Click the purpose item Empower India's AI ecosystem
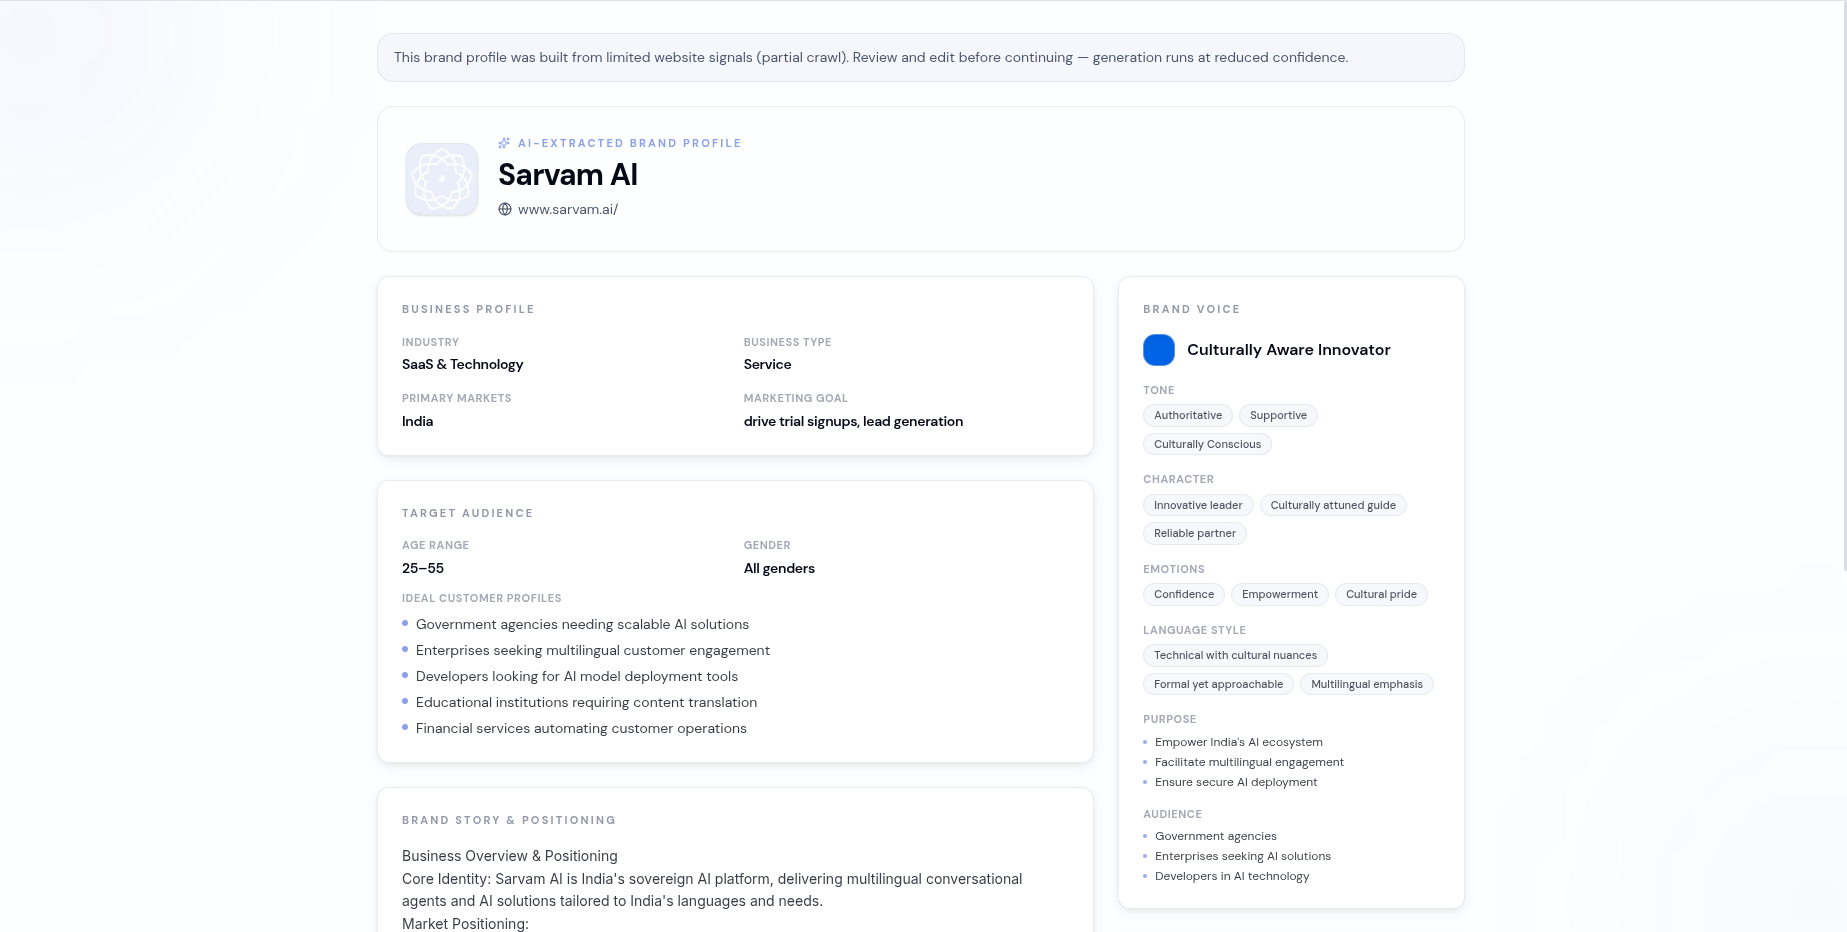This screenshot has width=1847, height=932. point(1239,743)
